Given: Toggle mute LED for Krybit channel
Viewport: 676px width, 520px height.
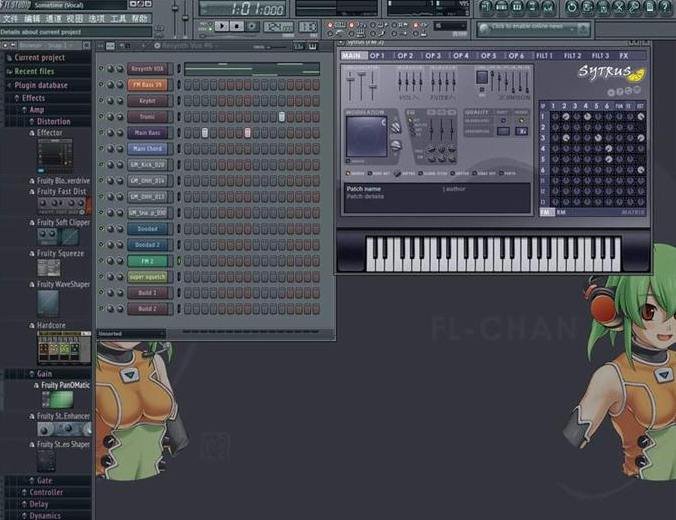Looking at the screenshot, I should [x=101, y=100].
